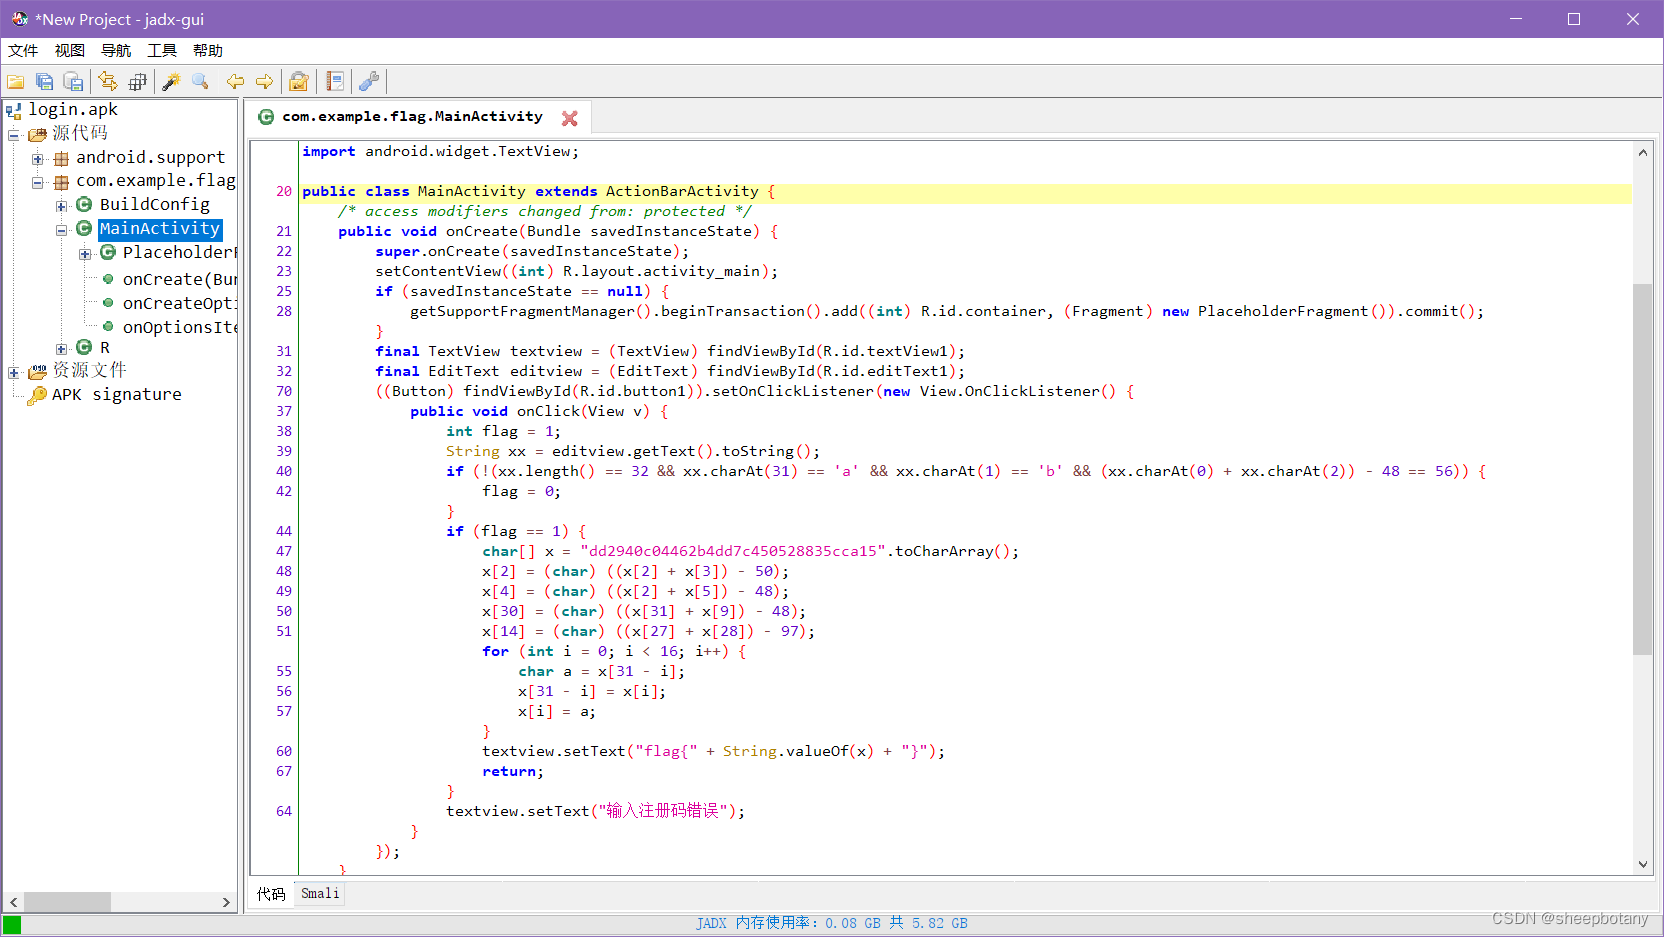Click the android.support package icon

(61, 158)
